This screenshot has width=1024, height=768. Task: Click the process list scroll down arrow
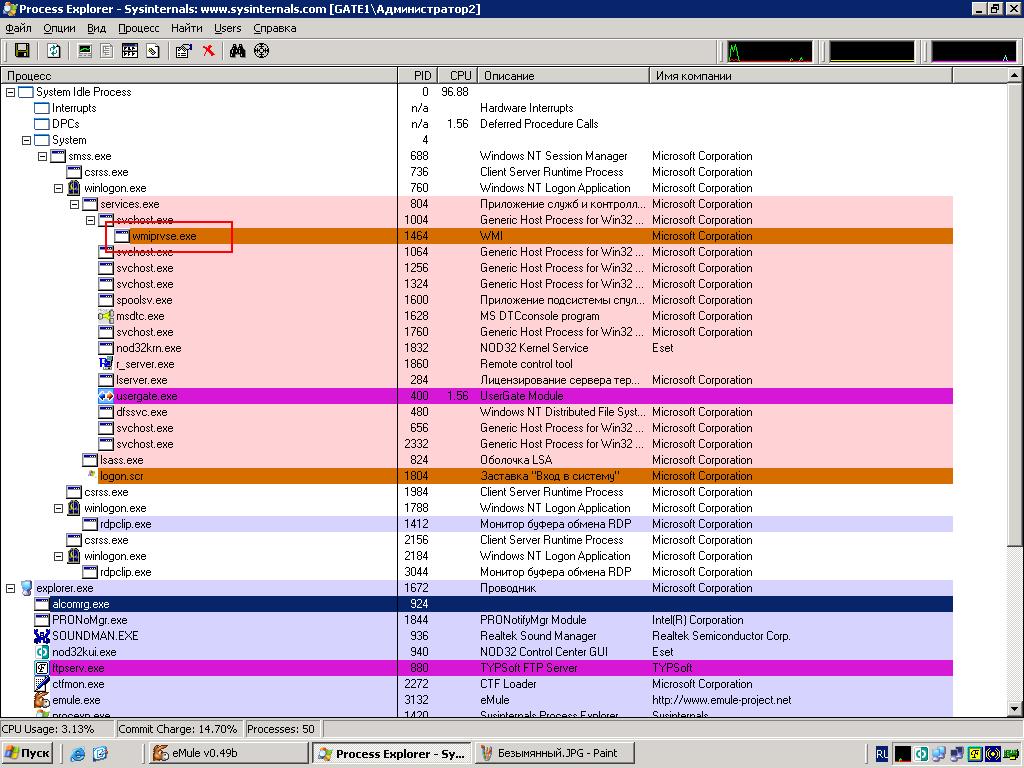(x=1016, y=709)
